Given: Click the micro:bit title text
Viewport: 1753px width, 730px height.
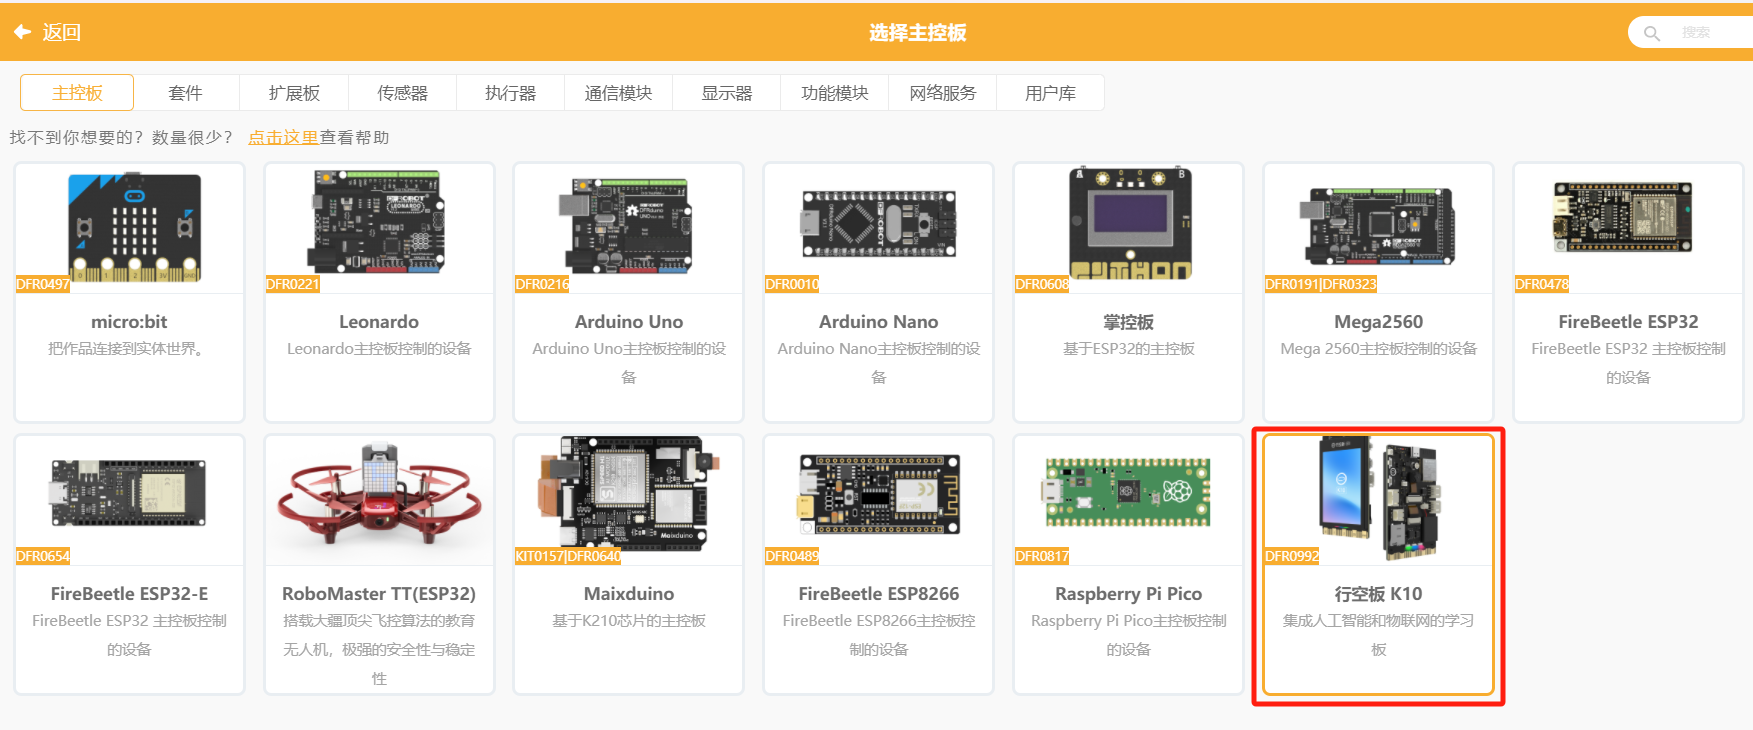Looking at the screenshot, I should point(129,322).
